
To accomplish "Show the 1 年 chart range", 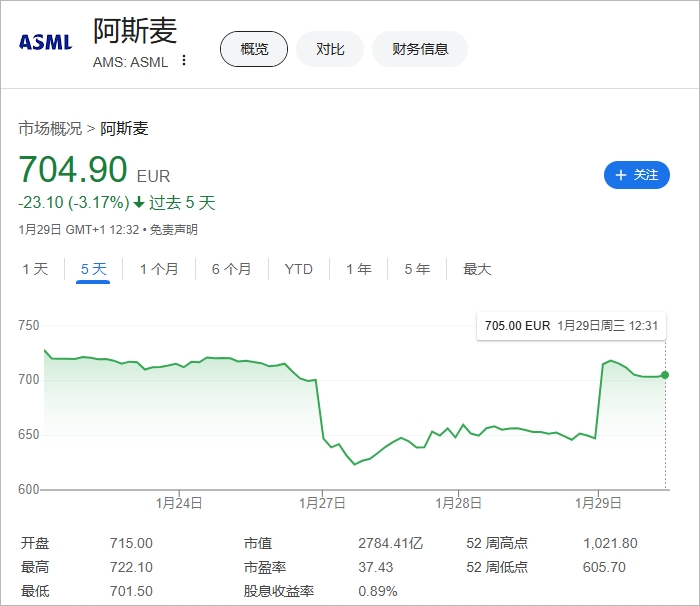I will tap(358, 269).
